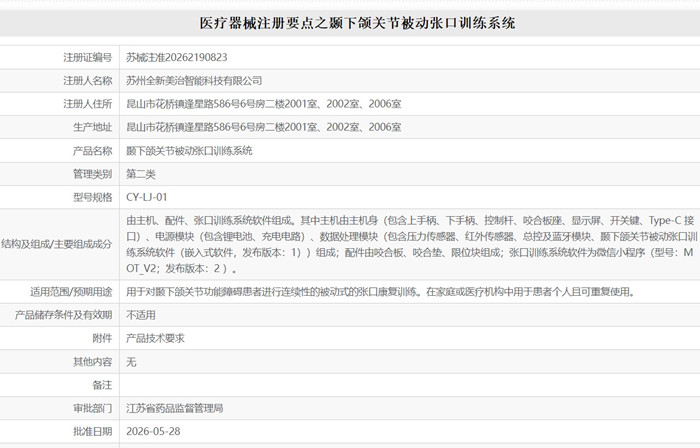
Task: Select registration number 苏械注准20262190823
Action: coord(177,58)
